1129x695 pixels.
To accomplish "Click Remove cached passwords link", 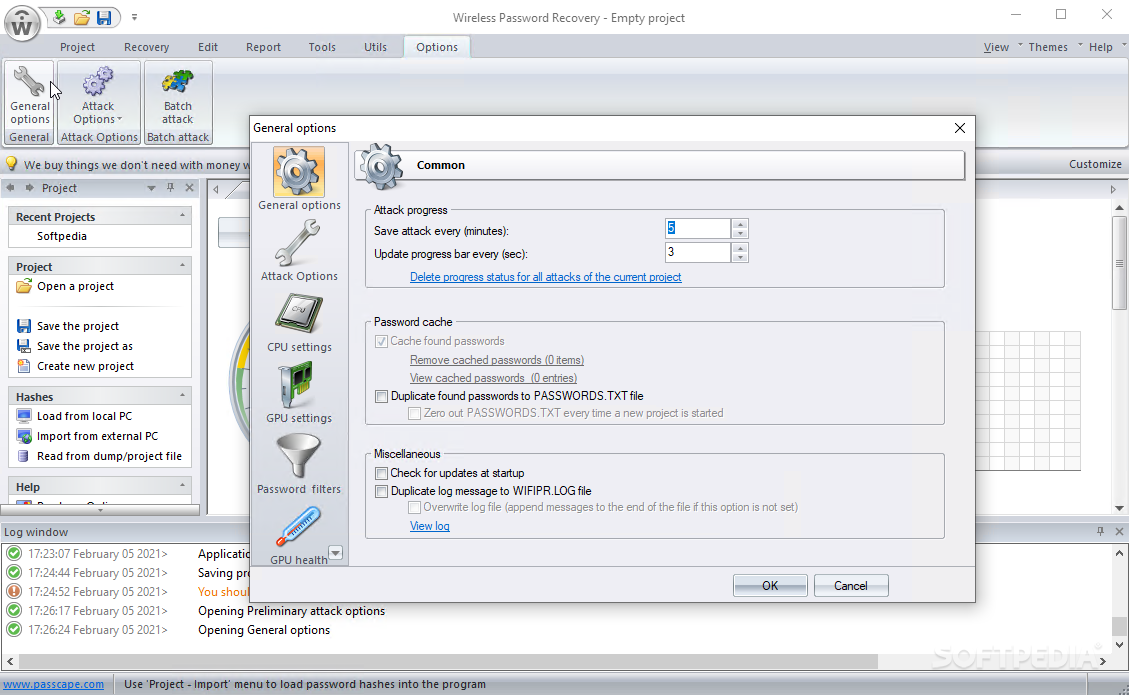I will (x=497, y=360).
